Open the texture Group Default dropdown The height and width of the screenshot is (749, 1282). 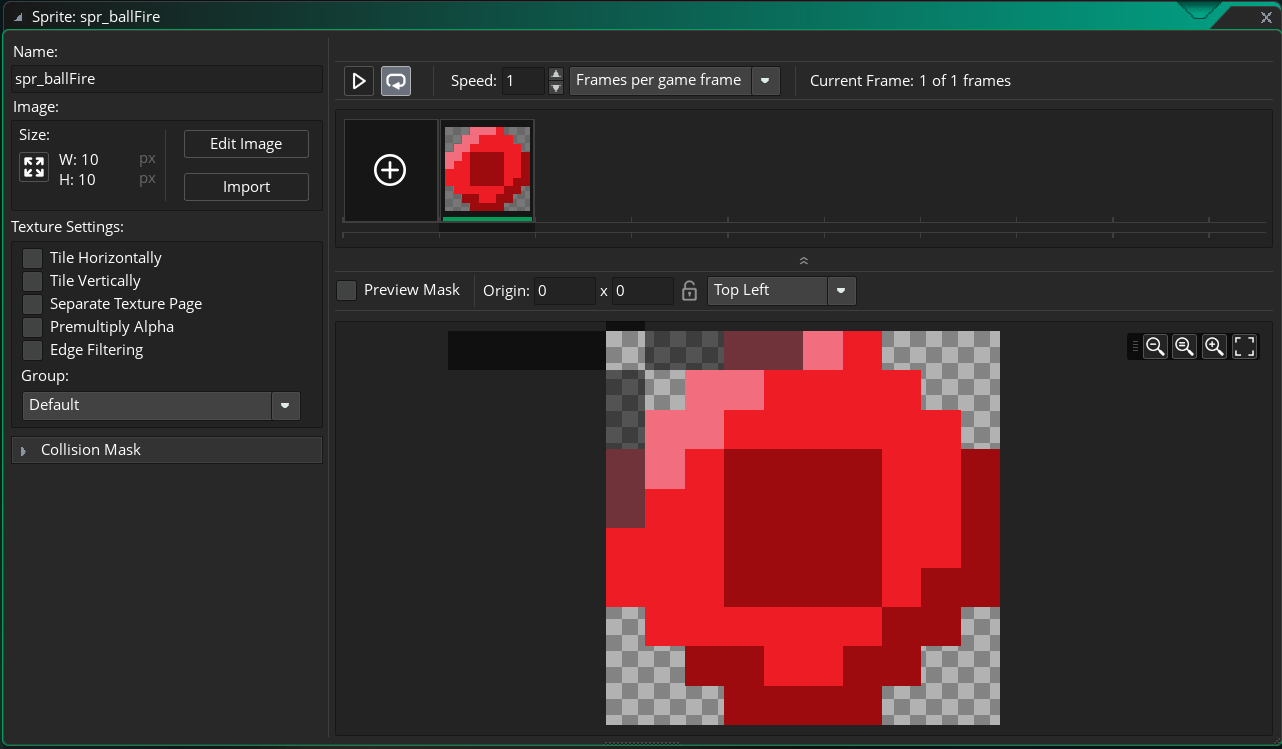point(161,405)
